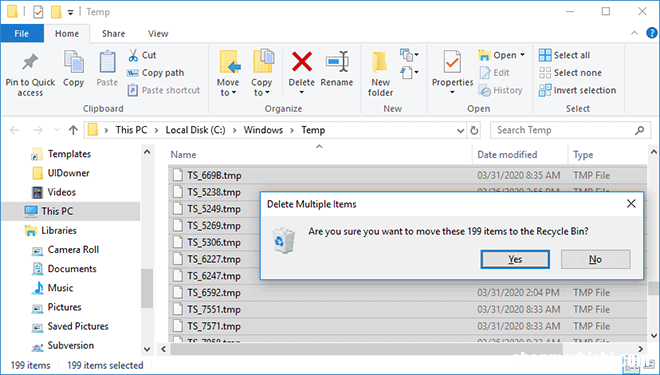The width and height of the screenshot is (660, 375).
Task: Click This PC in the address bar
Action: [131, 130]
